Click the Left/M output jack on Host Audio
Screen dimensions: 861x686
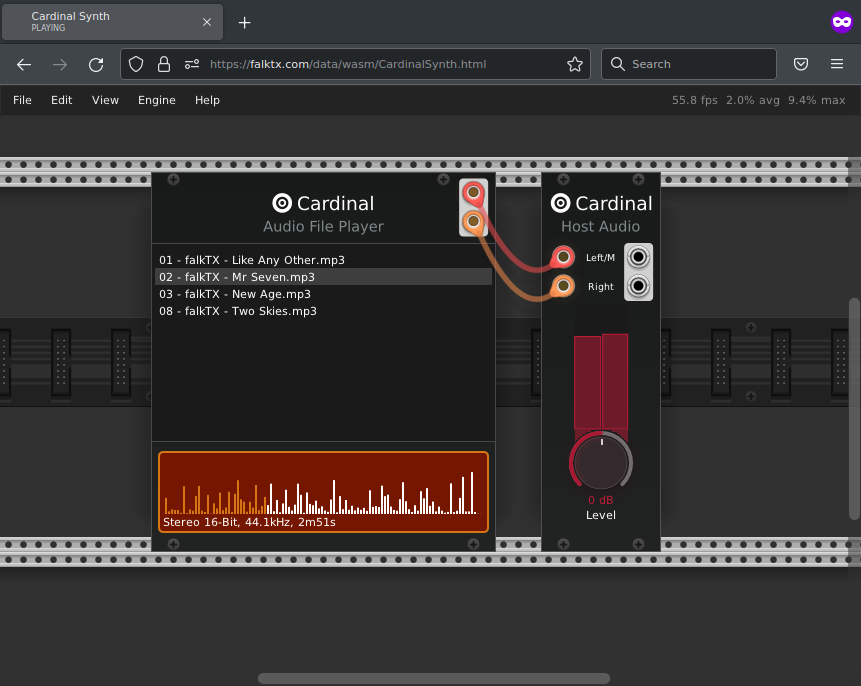638,257
